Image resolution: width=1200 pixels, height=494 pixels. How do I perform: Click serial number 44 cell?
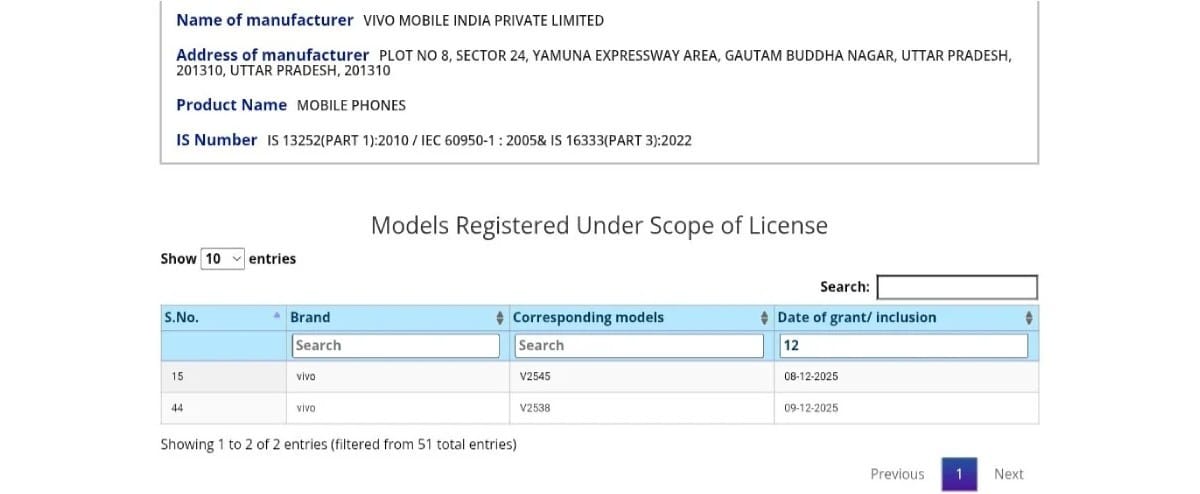177,408
